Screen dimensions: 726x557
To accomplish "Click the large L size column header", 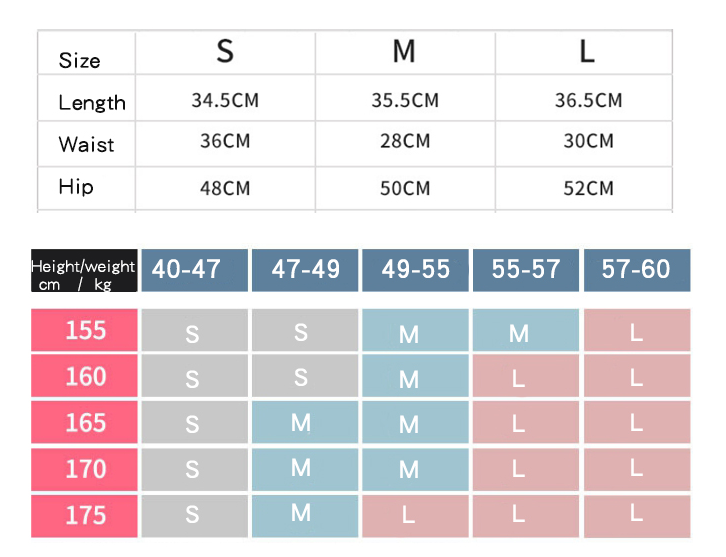I will point(587,52).
